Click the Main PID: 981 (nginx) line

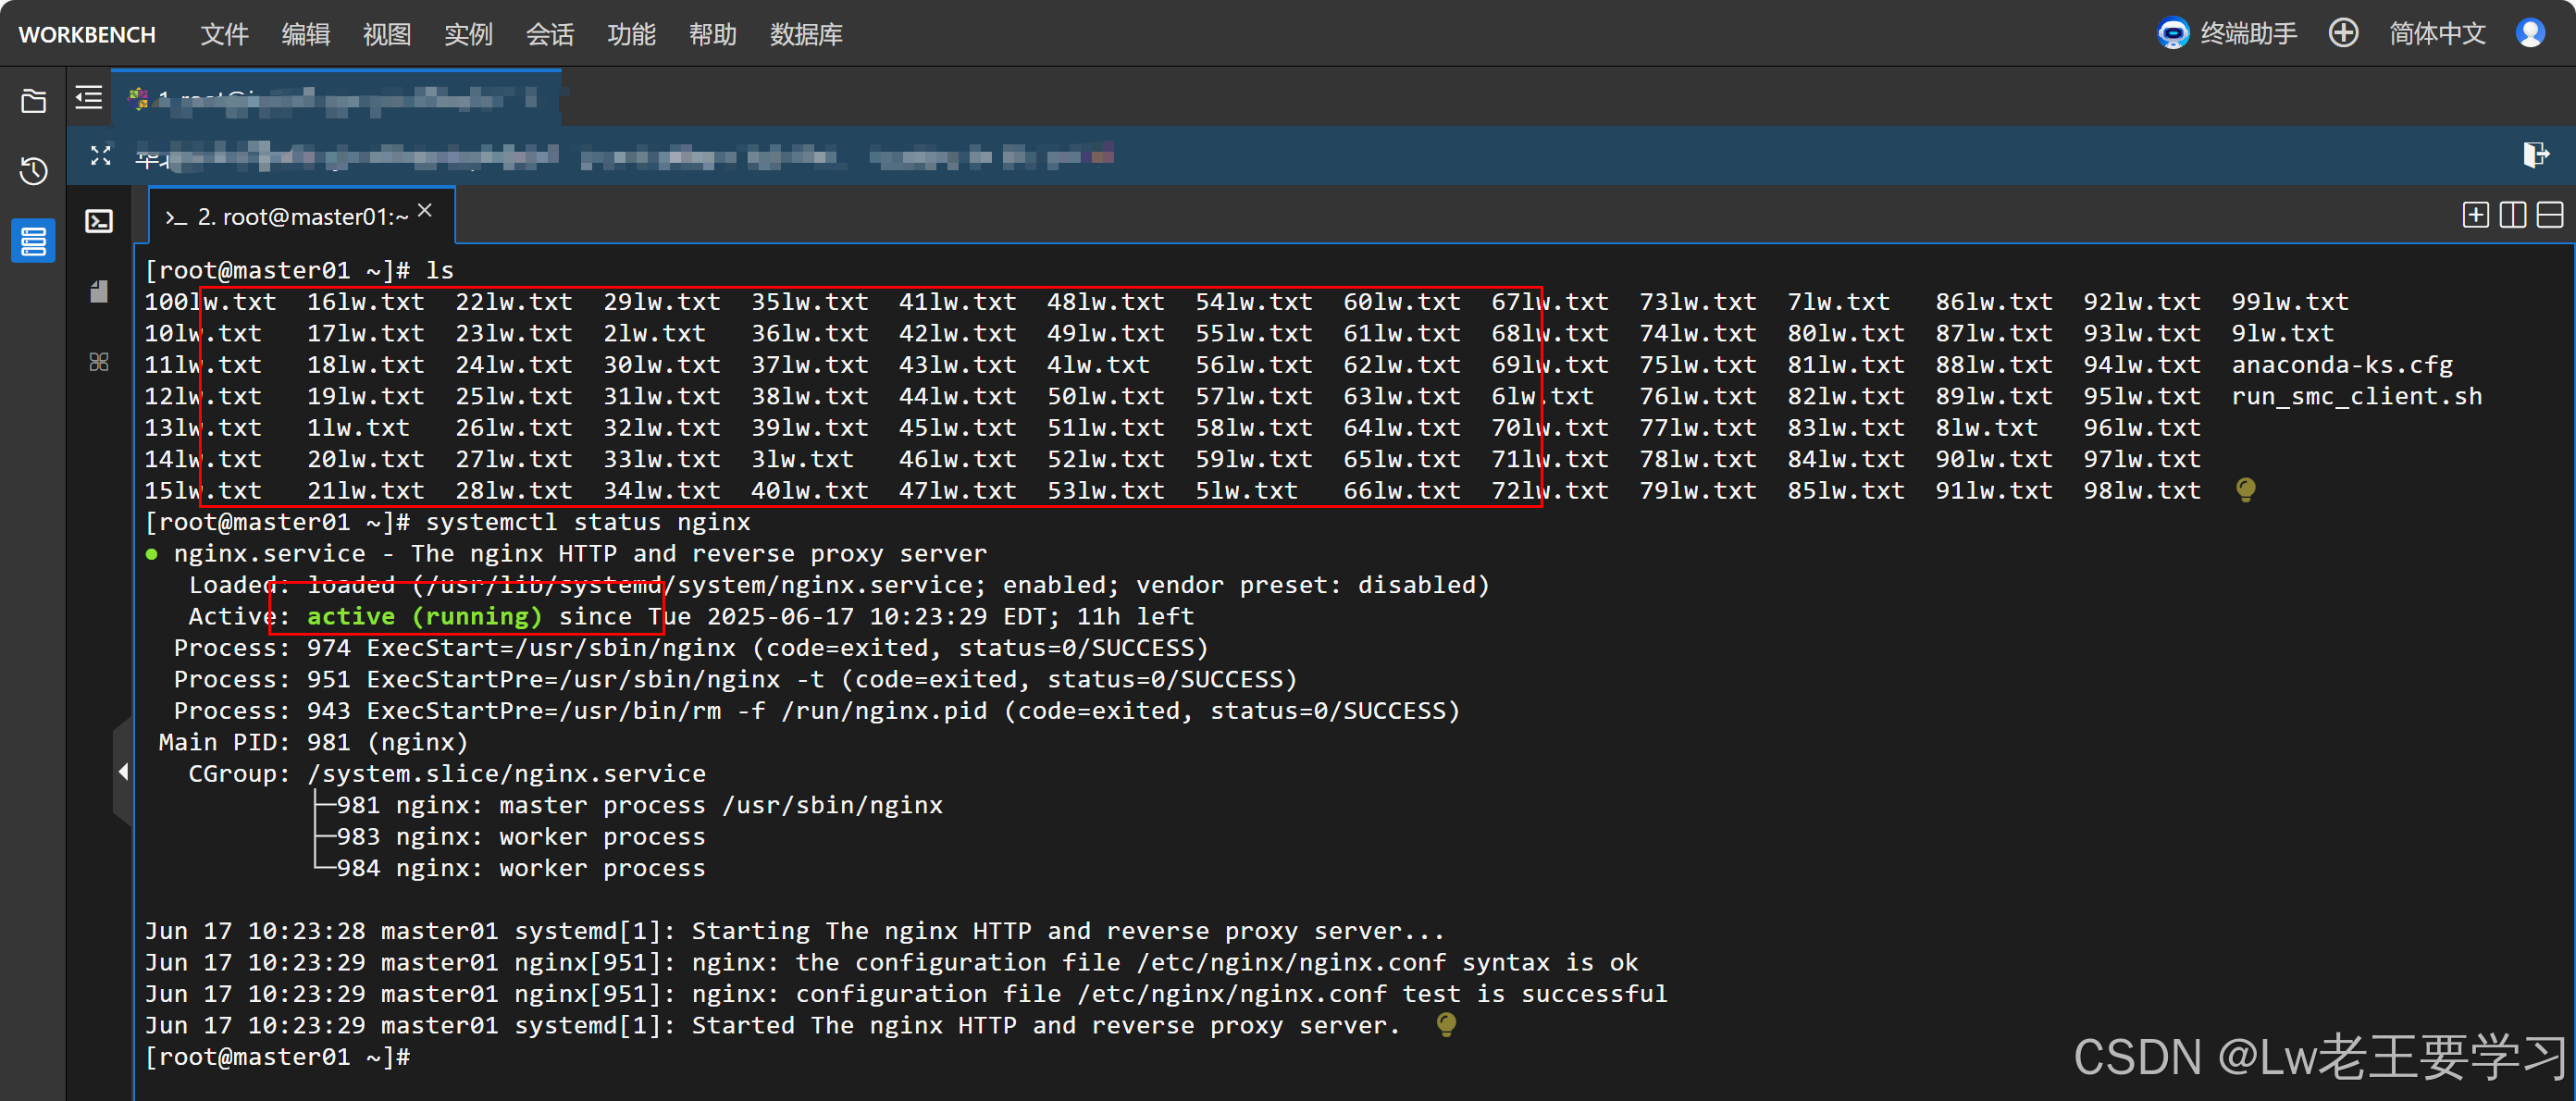point(313,742)
